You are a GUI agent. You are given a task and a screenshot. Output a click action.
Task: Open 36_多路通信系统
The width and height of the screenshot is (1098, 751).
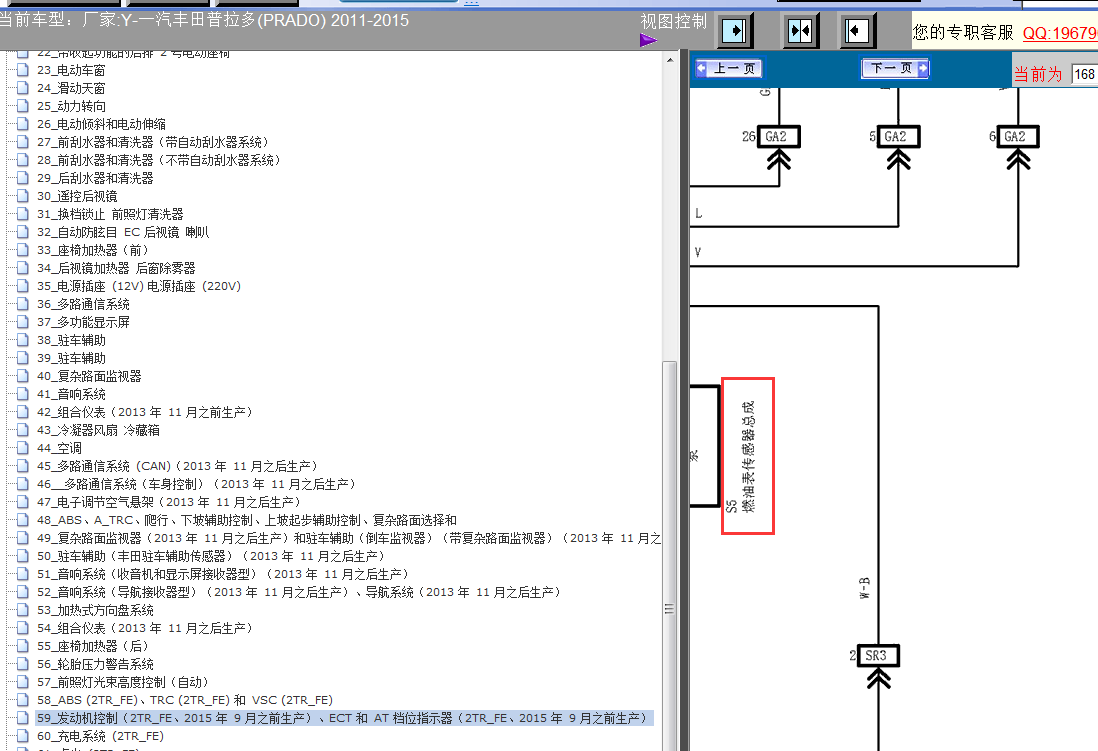83,304
